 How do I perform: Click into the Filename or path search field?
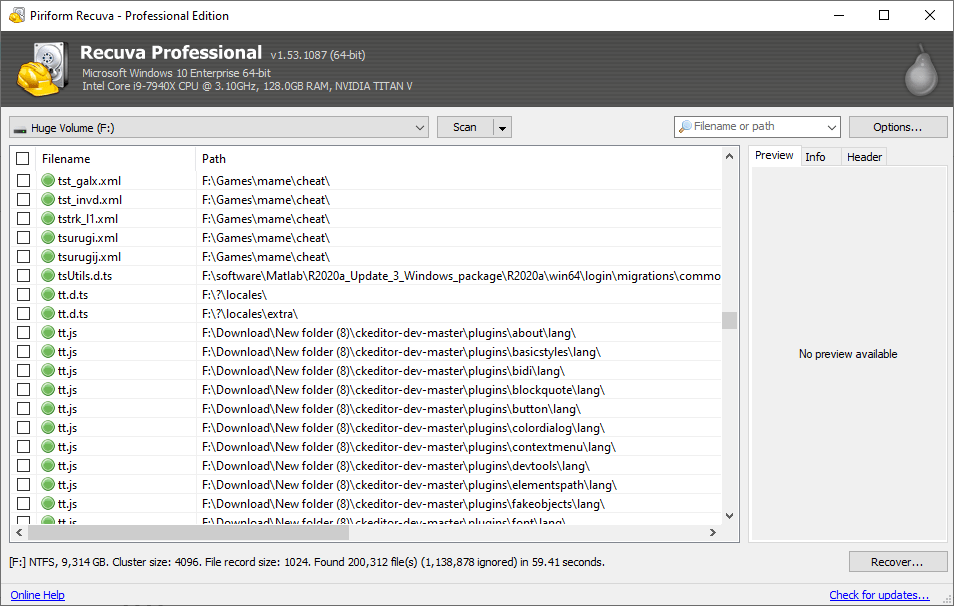[x=757, y=127]
